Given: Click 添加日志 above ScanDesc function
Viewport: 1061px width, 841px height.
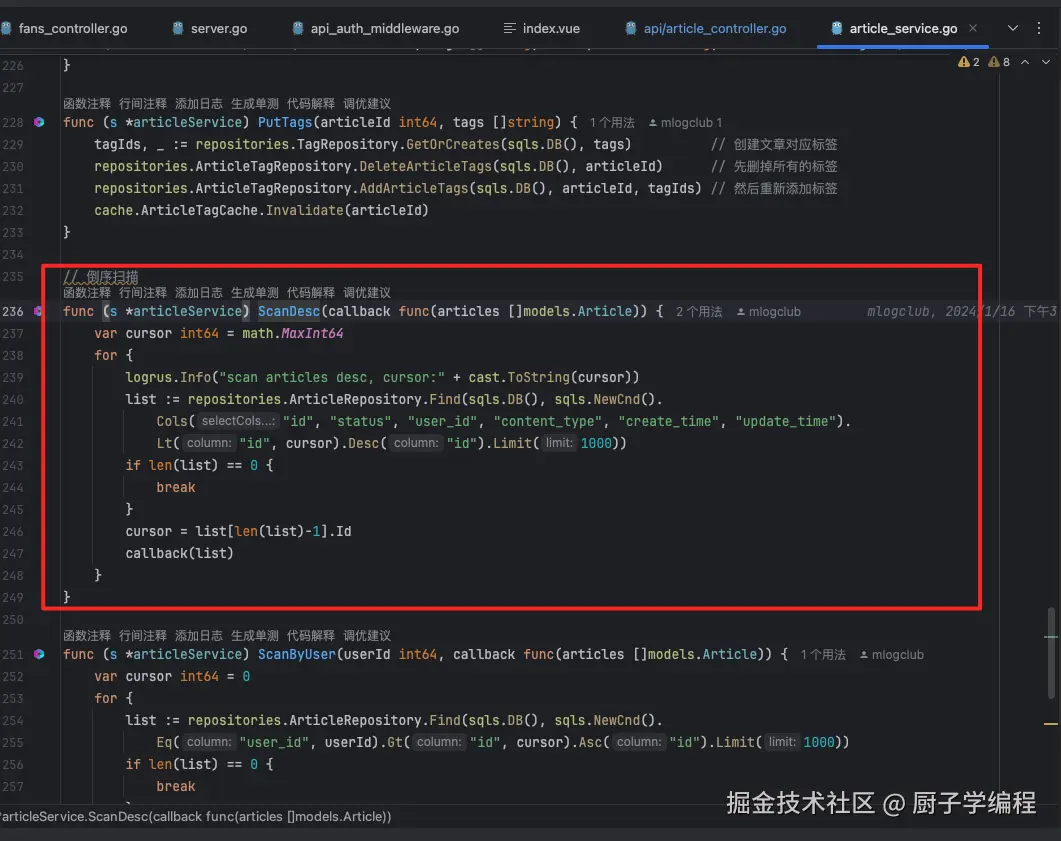Looking at the screenshot, I should pyautogui.click(x=198, y=293).
